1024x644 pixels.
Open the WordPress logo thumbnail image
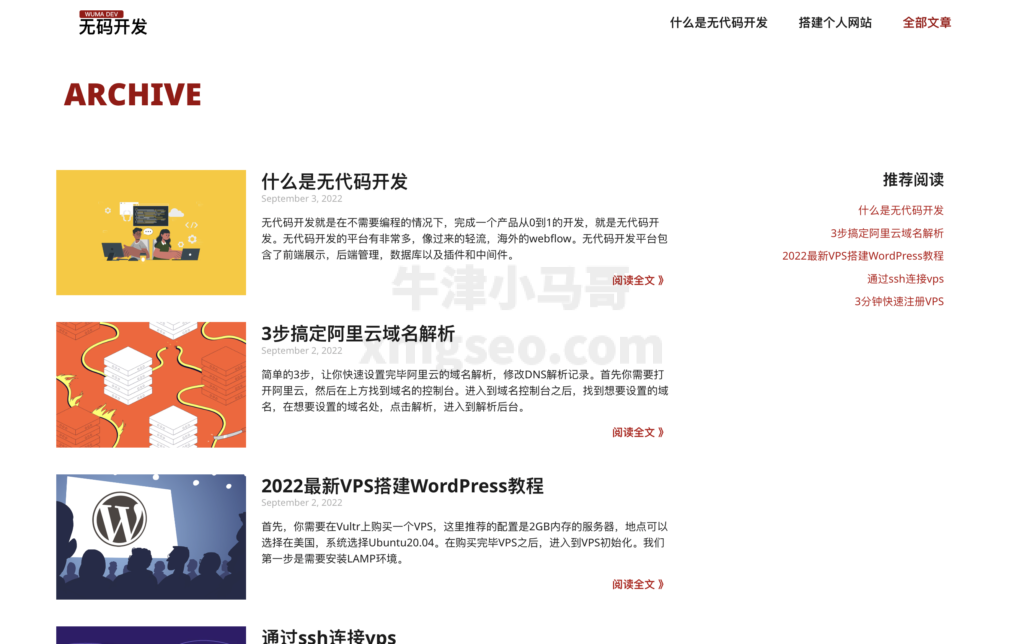coord(151,537)
